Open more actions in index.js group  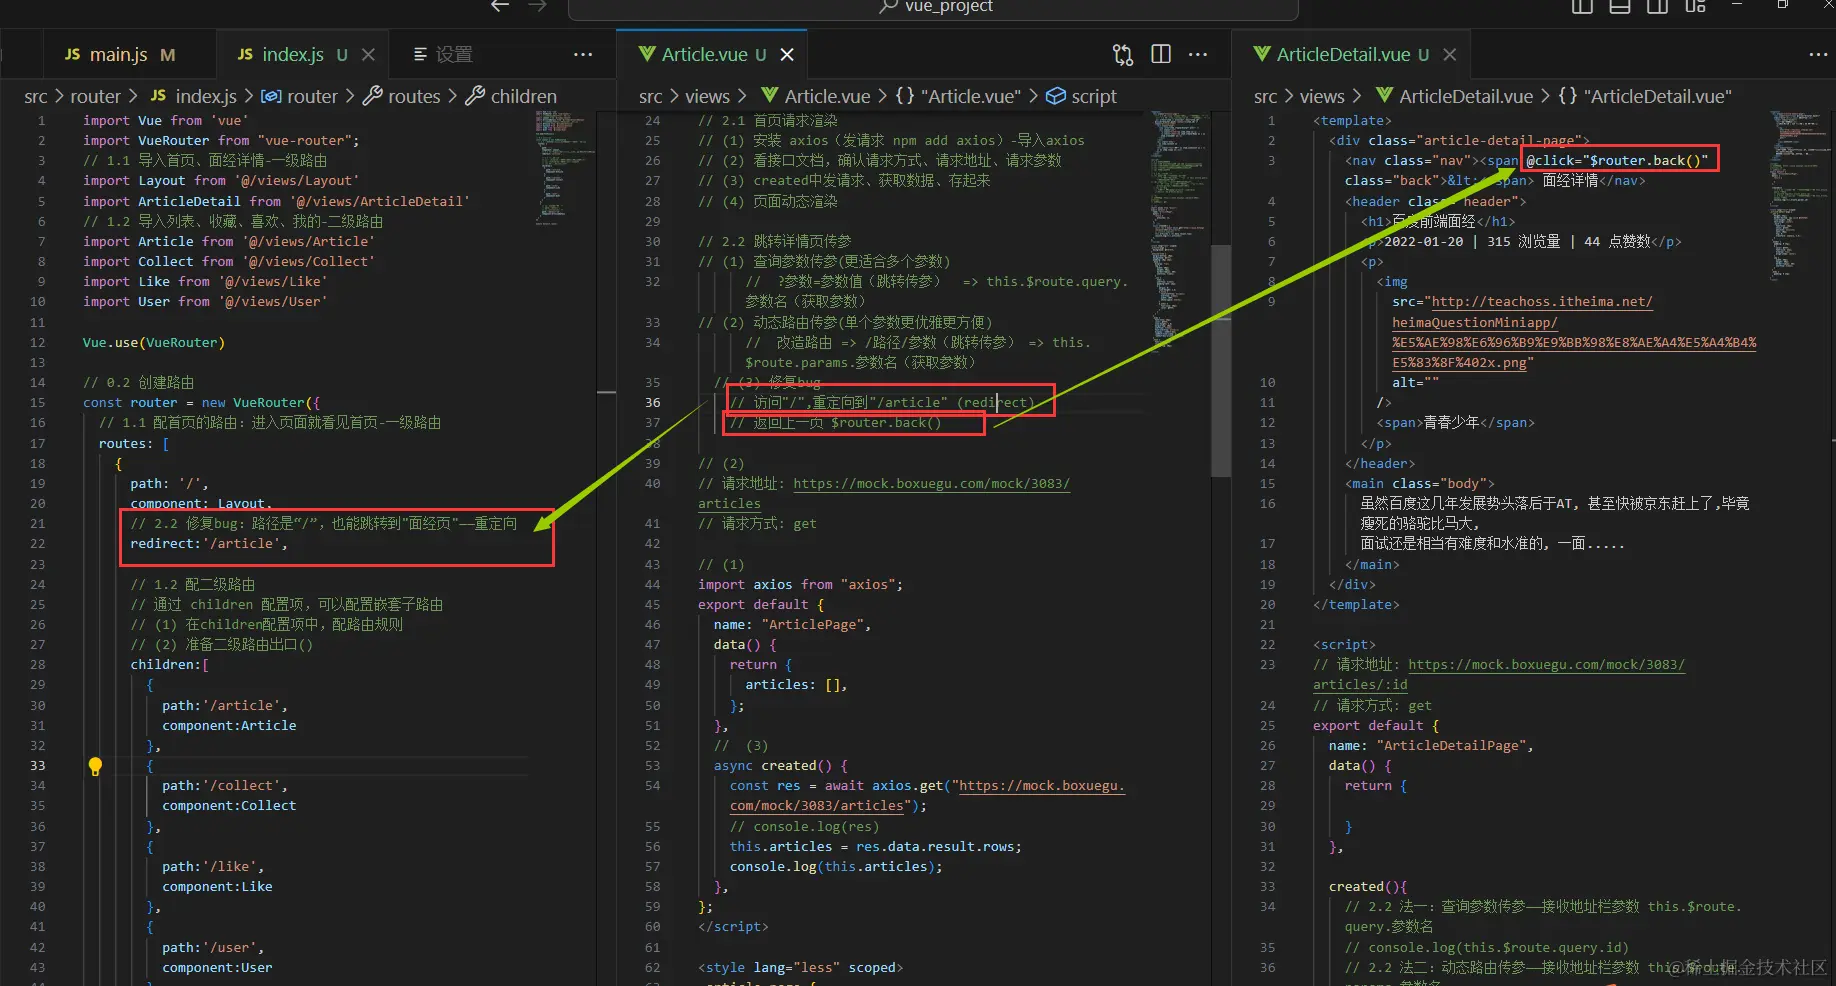coord(583,54)
